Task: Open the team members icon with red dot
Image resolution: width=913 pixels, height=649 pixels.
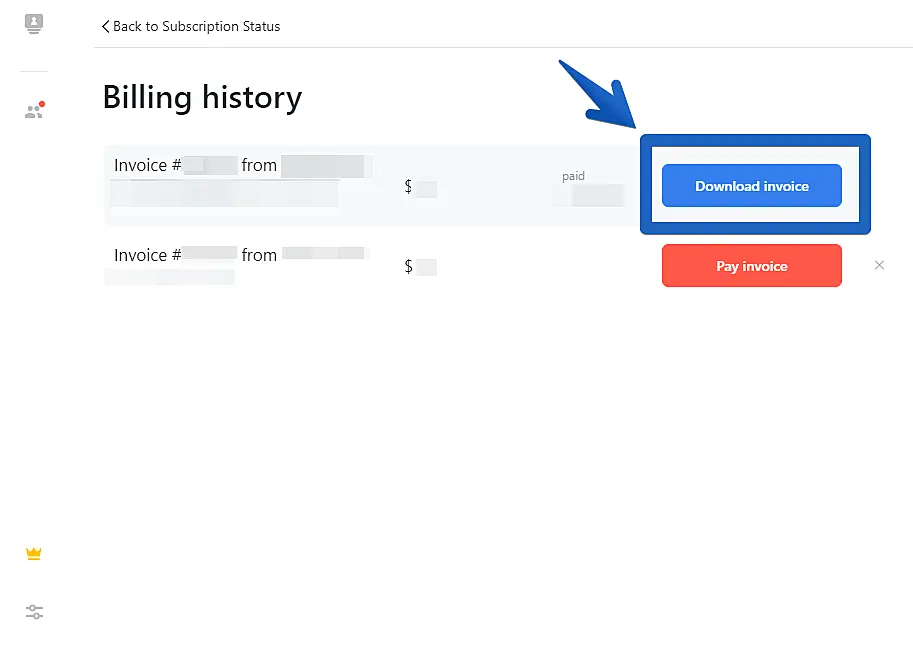Action: (x=34, y=111)
